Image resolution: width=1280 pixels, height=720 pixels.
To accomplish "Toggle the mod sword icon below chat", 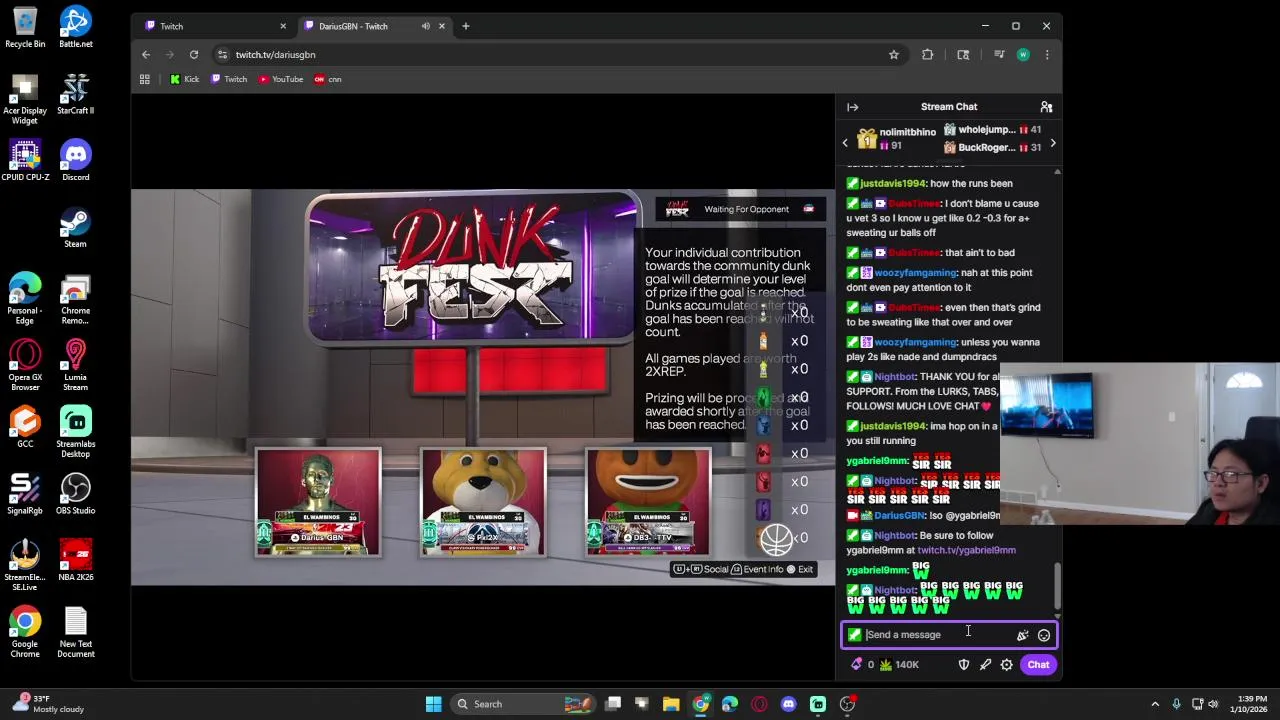I will (x=985, y=665).
